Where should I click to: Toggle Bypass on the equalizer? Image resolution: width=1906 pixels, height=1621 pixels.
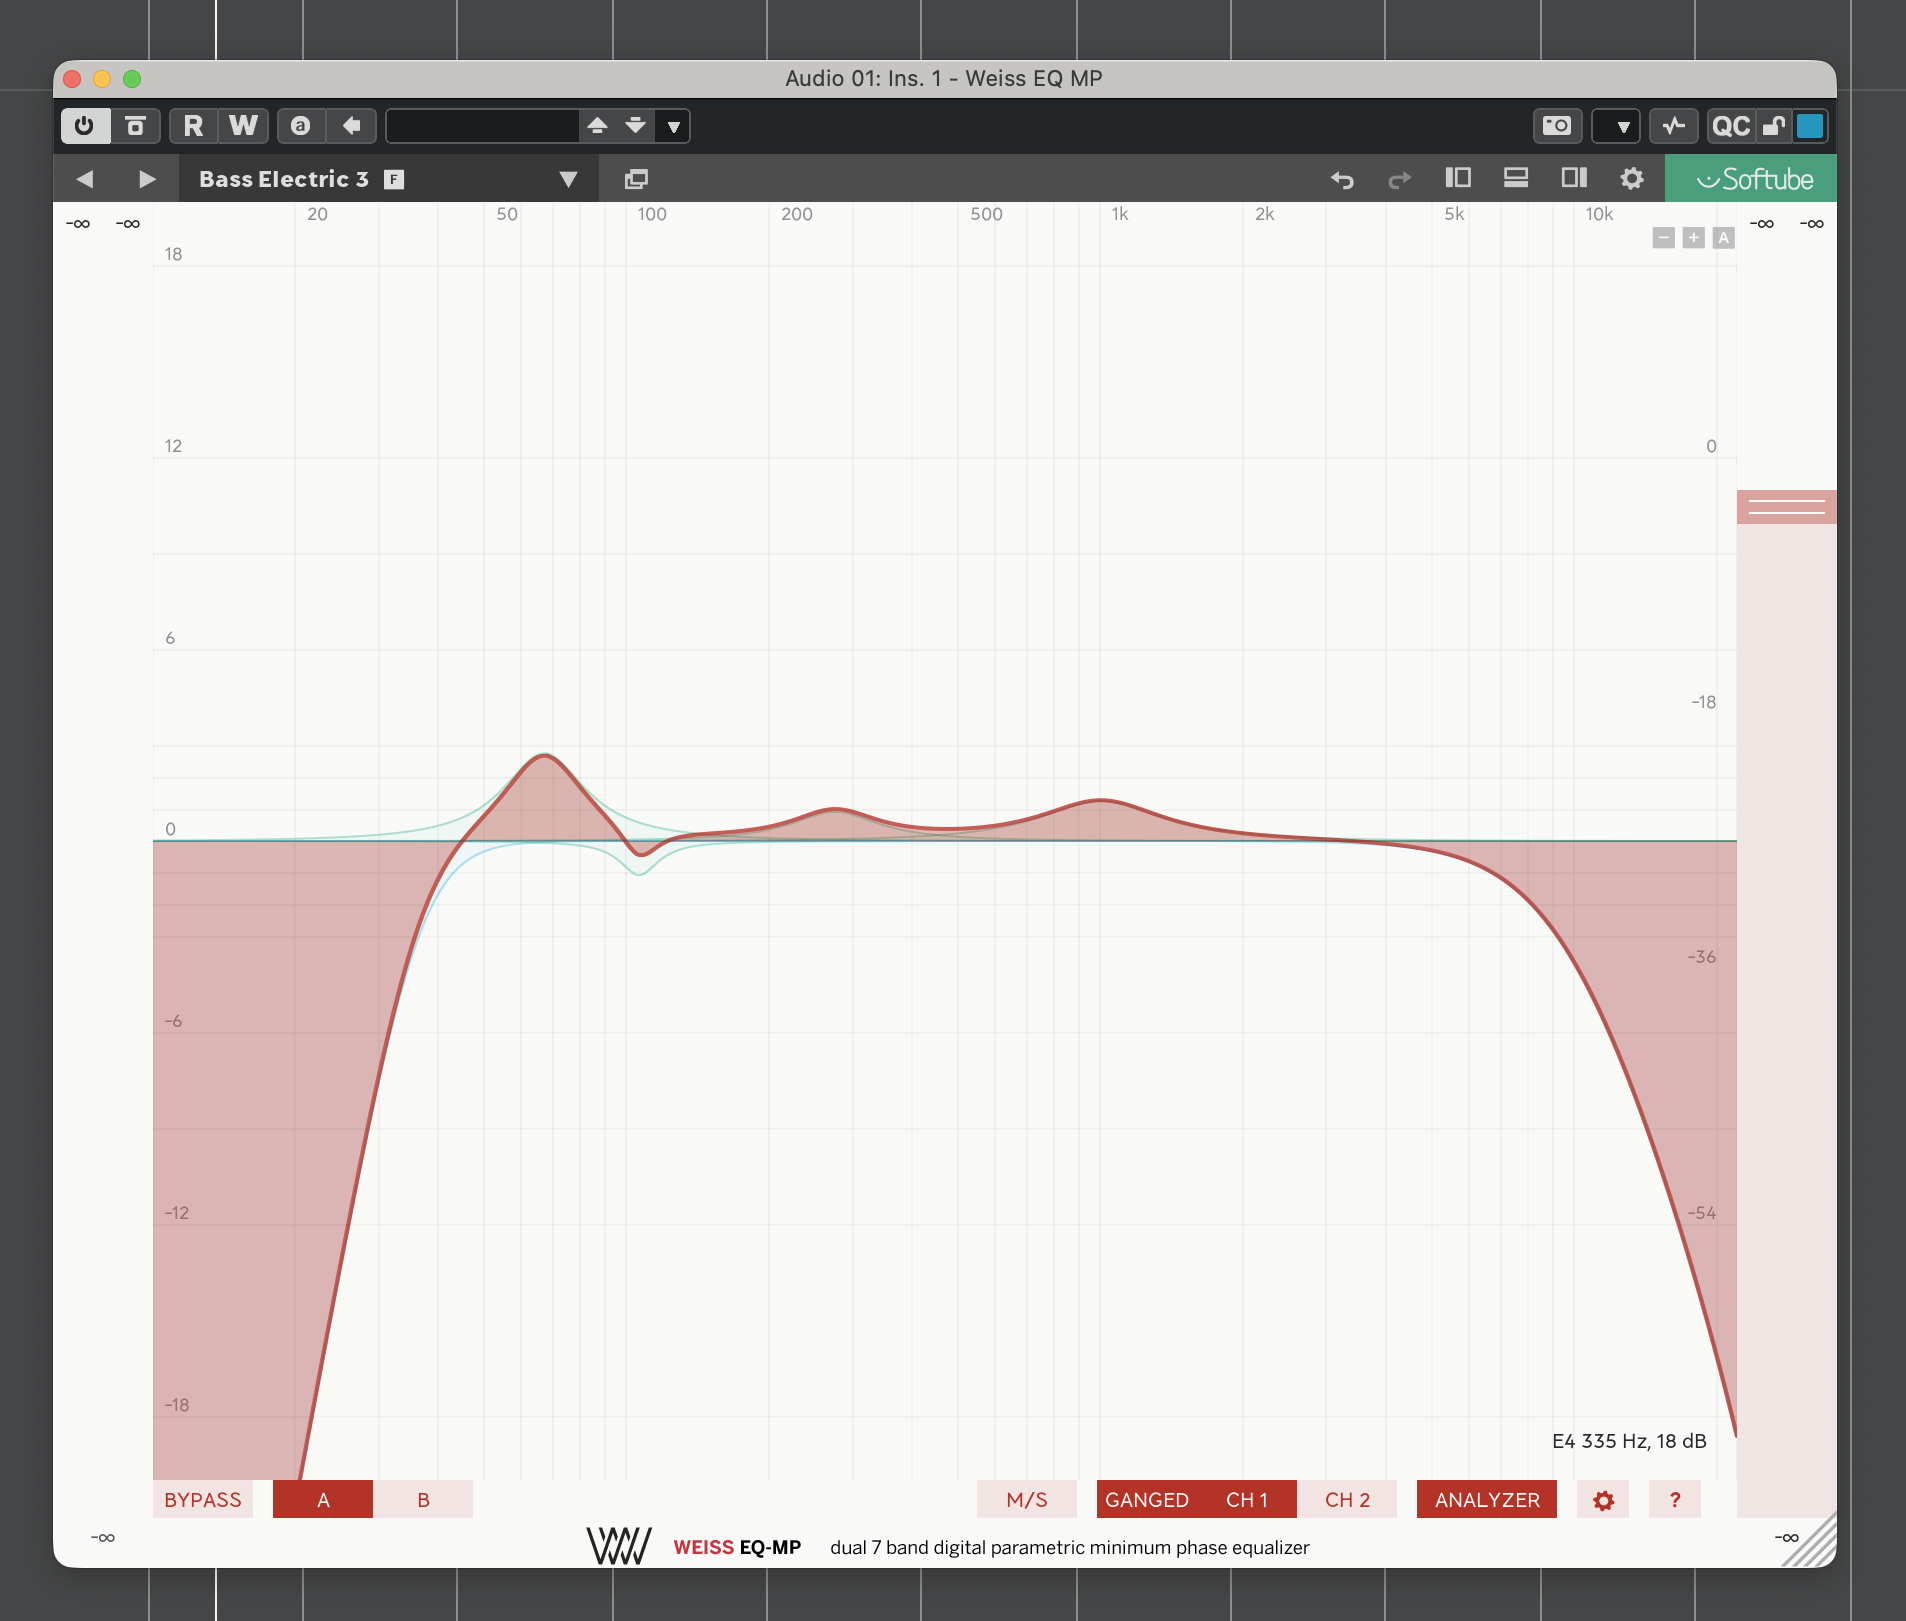[x=203, y=1499]
